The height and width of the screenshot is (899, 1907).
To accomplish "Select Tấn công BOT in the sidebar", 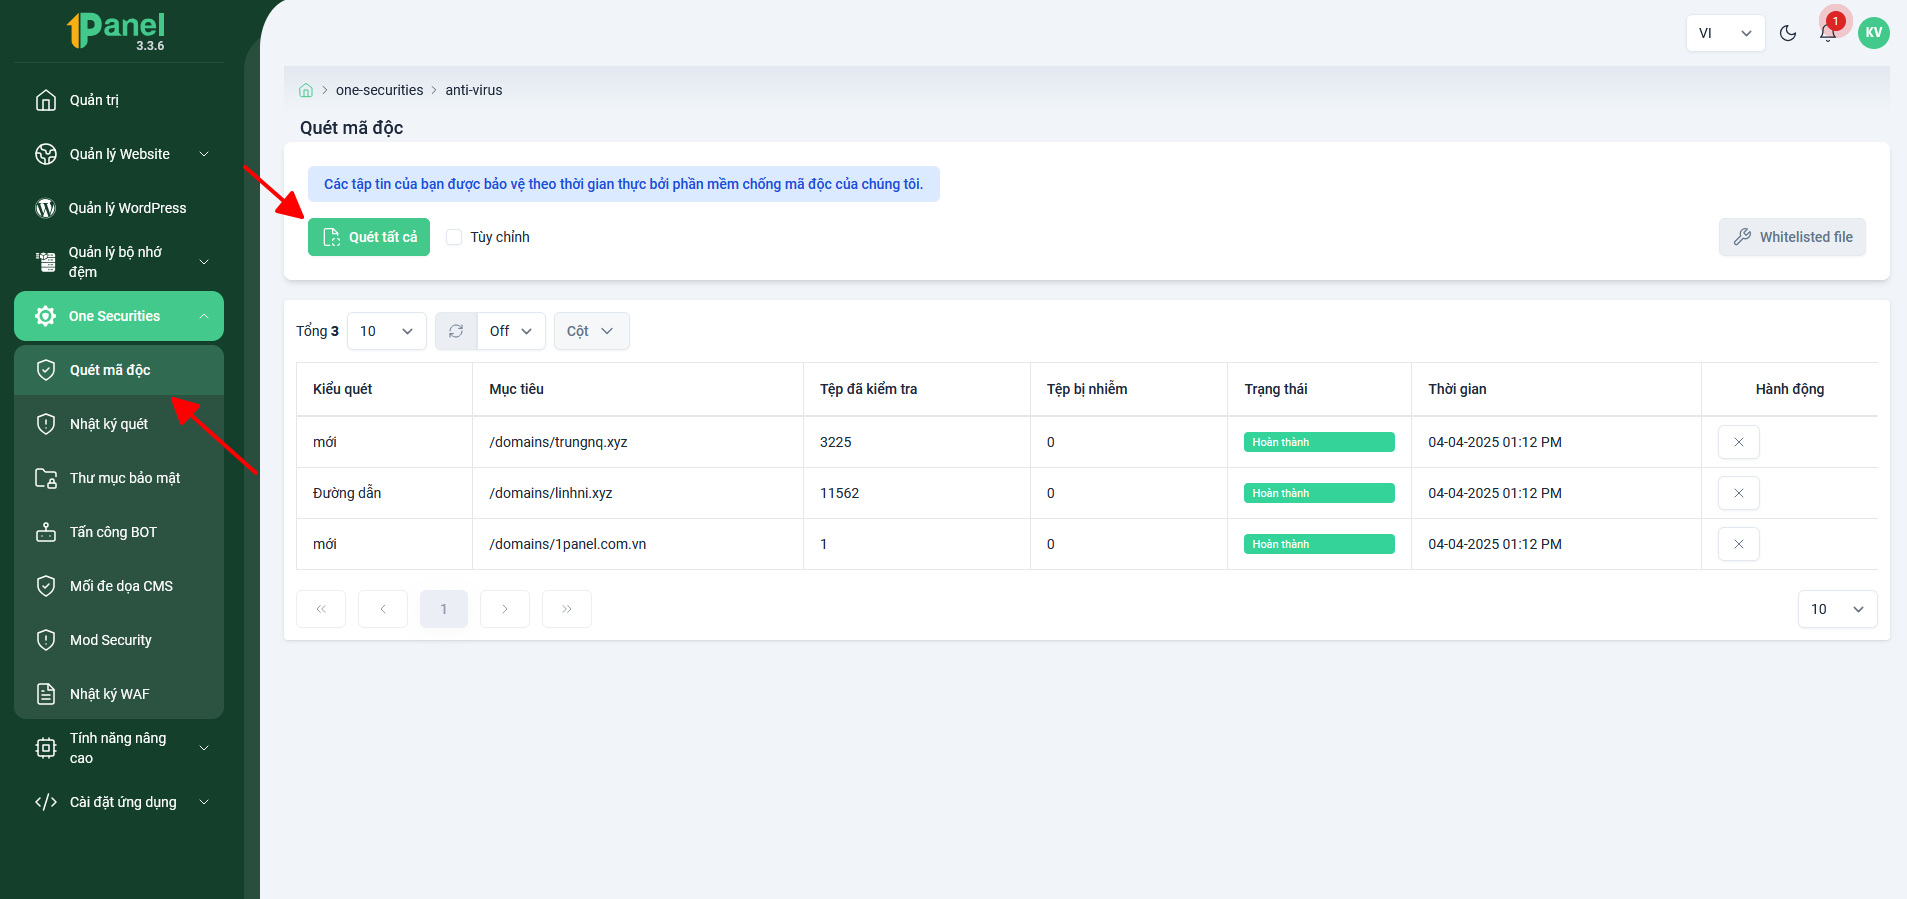I will tap(119, 532).
